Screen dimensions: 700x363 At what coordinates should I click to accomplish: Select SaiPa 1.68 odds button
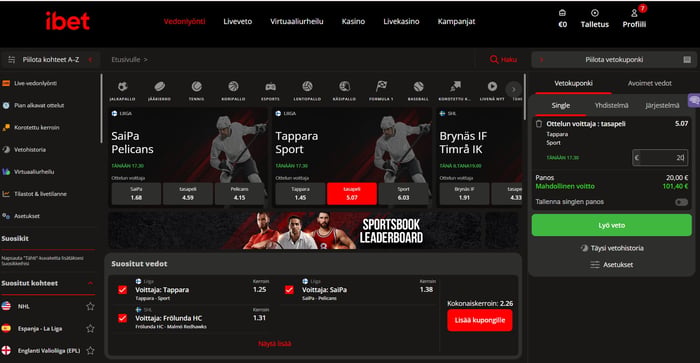point(136,193)
